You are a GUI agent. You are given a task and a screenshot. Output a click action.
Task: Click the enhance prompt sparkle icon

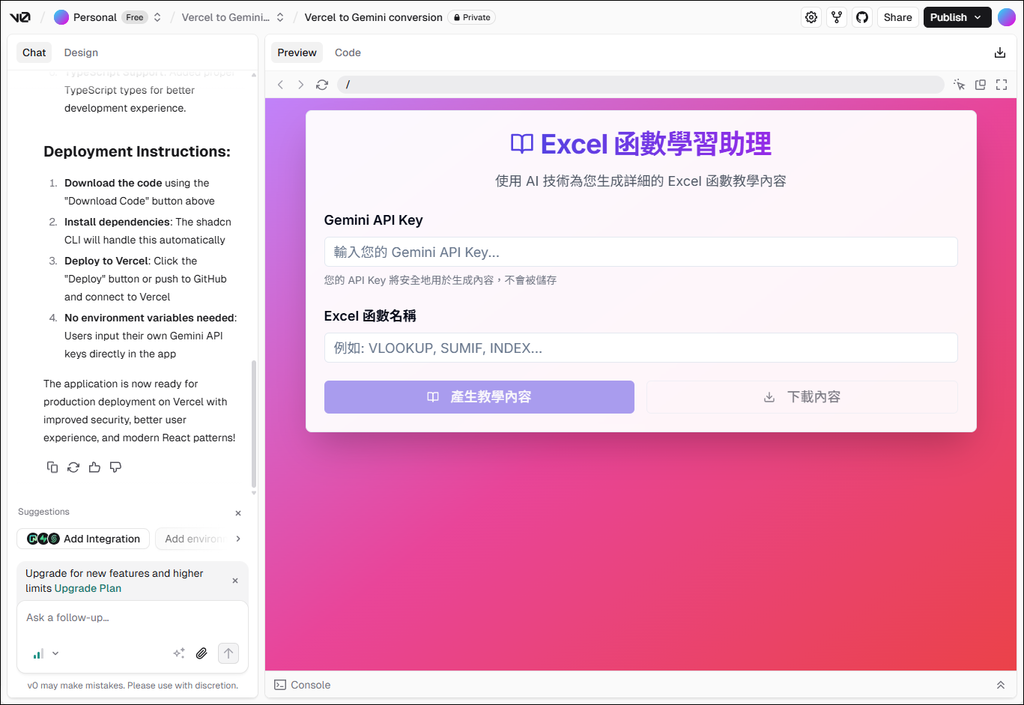pos(179,653)
